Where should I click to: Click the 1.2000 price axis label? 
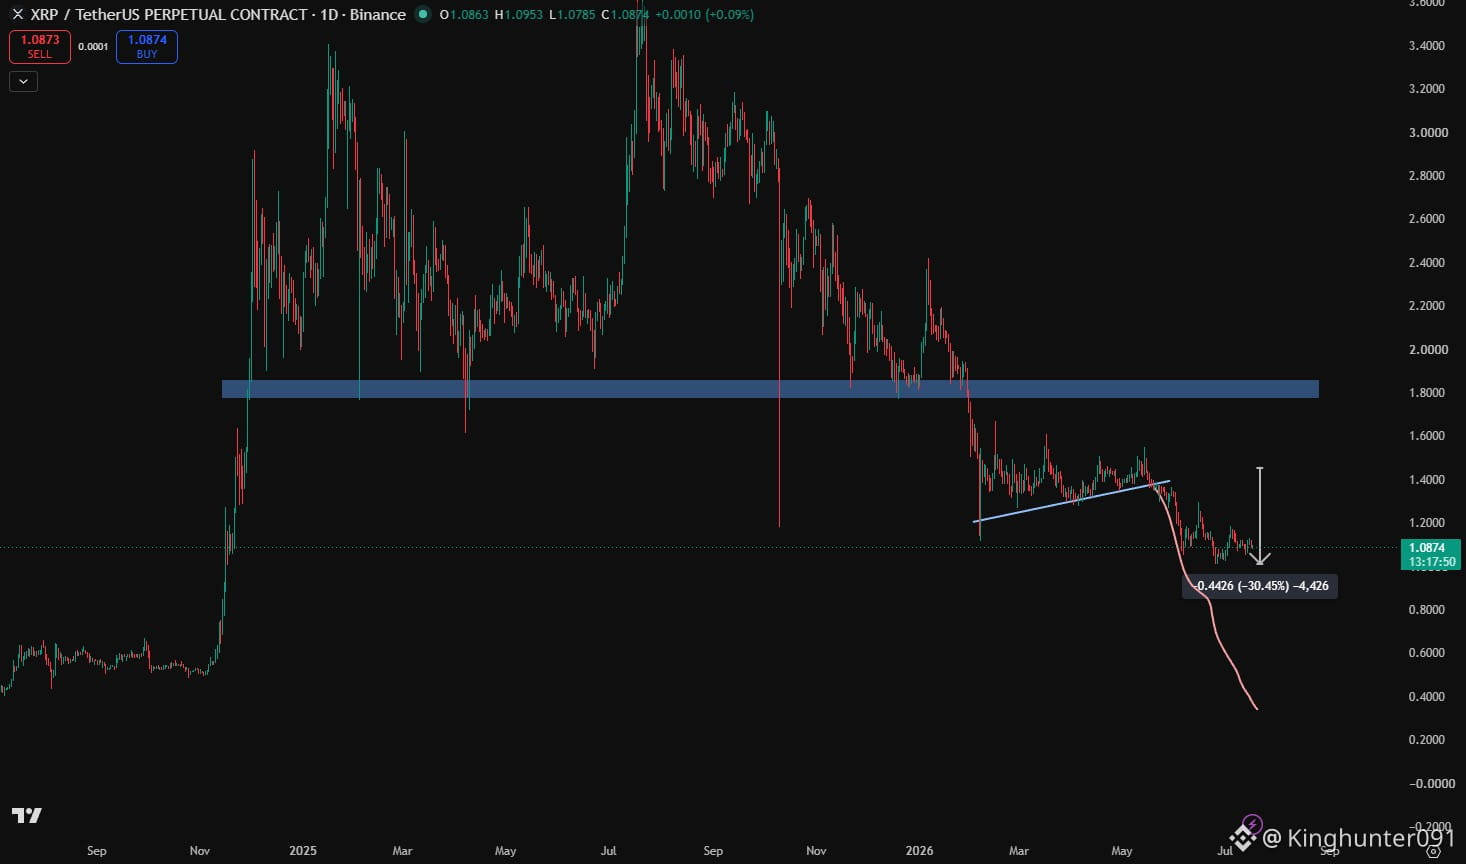pyautogui.click(x=1427, y=523)
